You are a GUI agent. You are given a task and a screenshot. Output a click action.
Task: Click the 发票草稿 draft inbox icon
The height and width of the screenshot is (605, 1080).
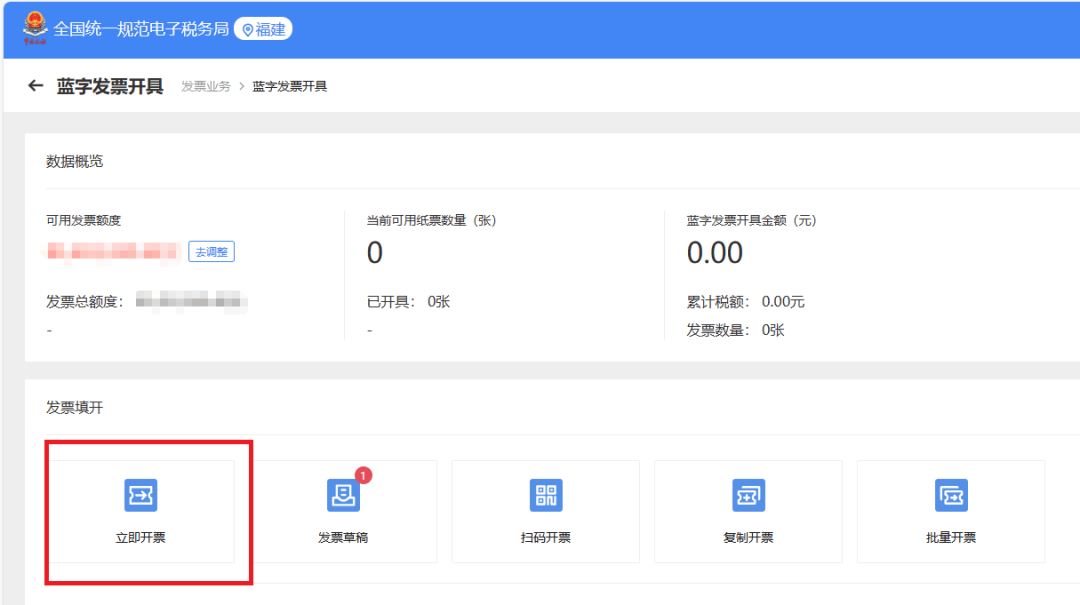pyautogui.click(x=343, y=495)
